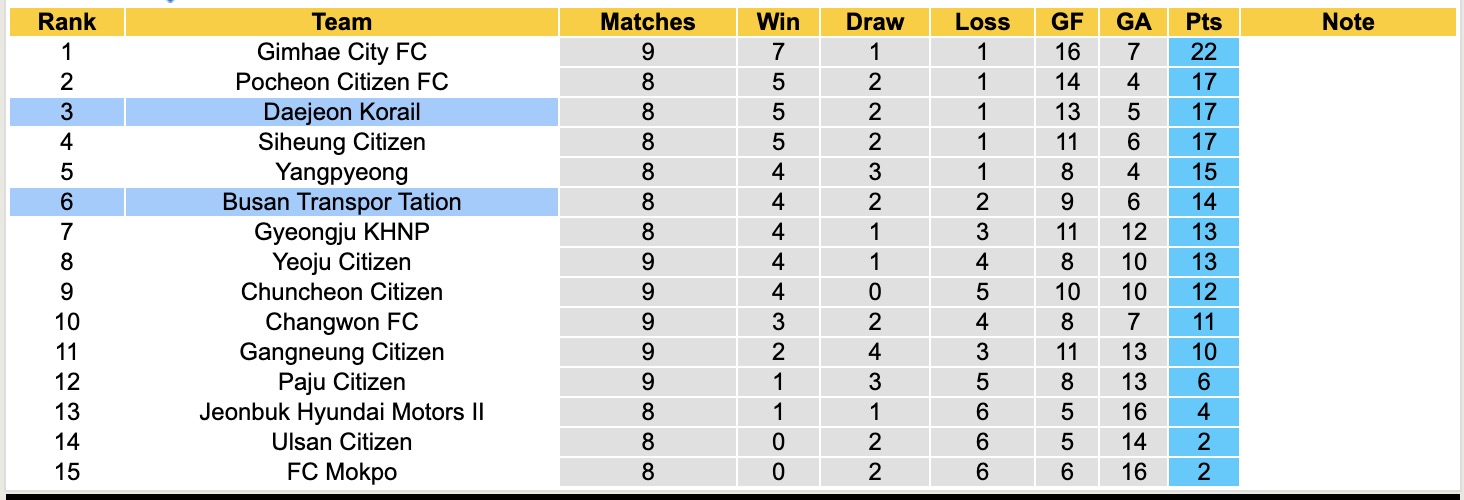Click the Chuncheon Citizen team name
Viewport: 1464px width, 500px height.
point(341,292)
